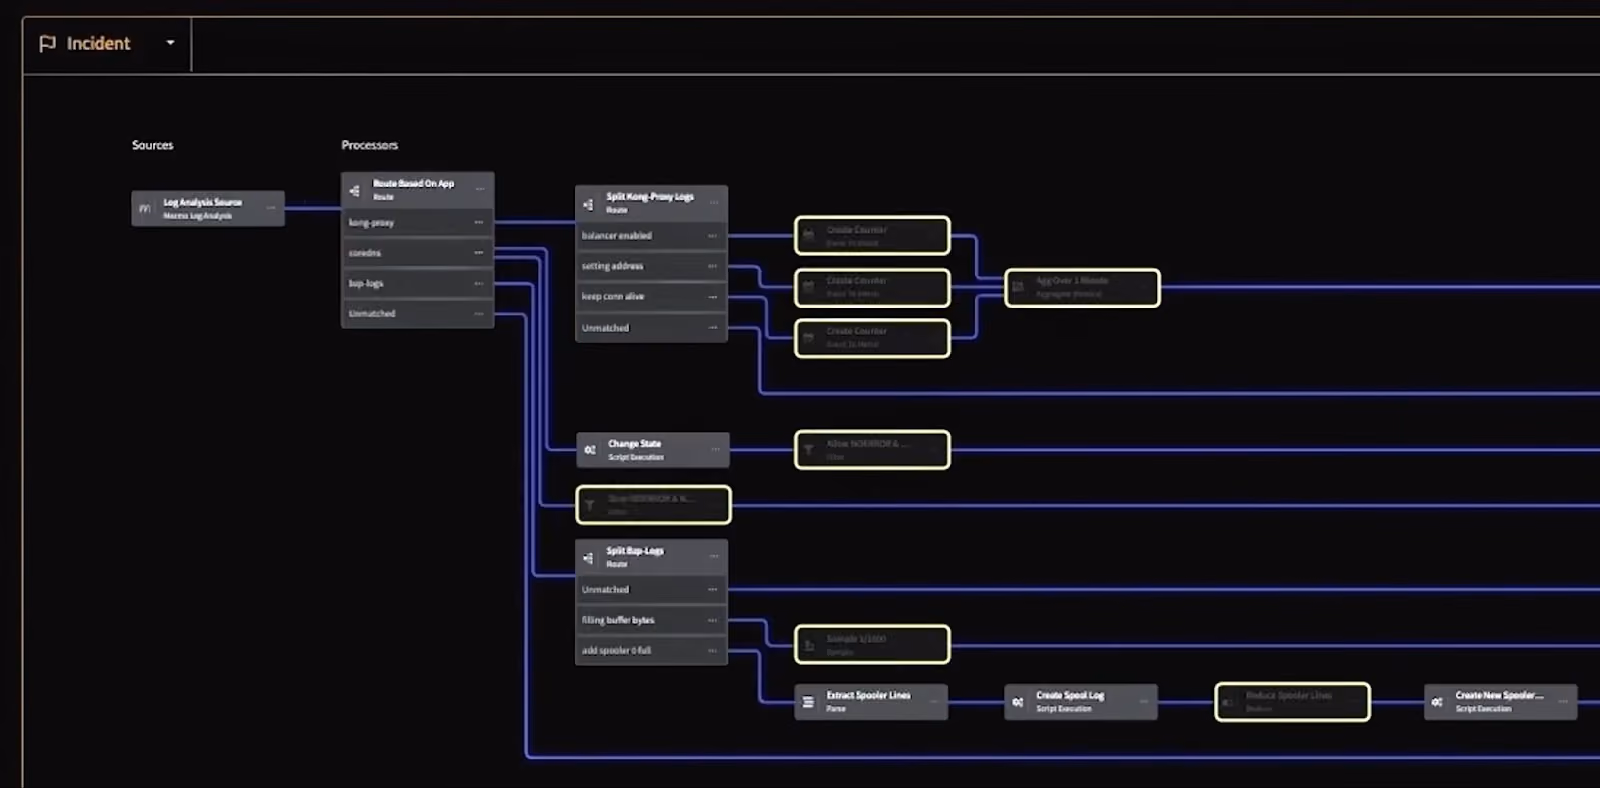The width and height of the screenshot is (1600, 788).
Task: Open balancer enabled row more options
Action: coord(713,236)
